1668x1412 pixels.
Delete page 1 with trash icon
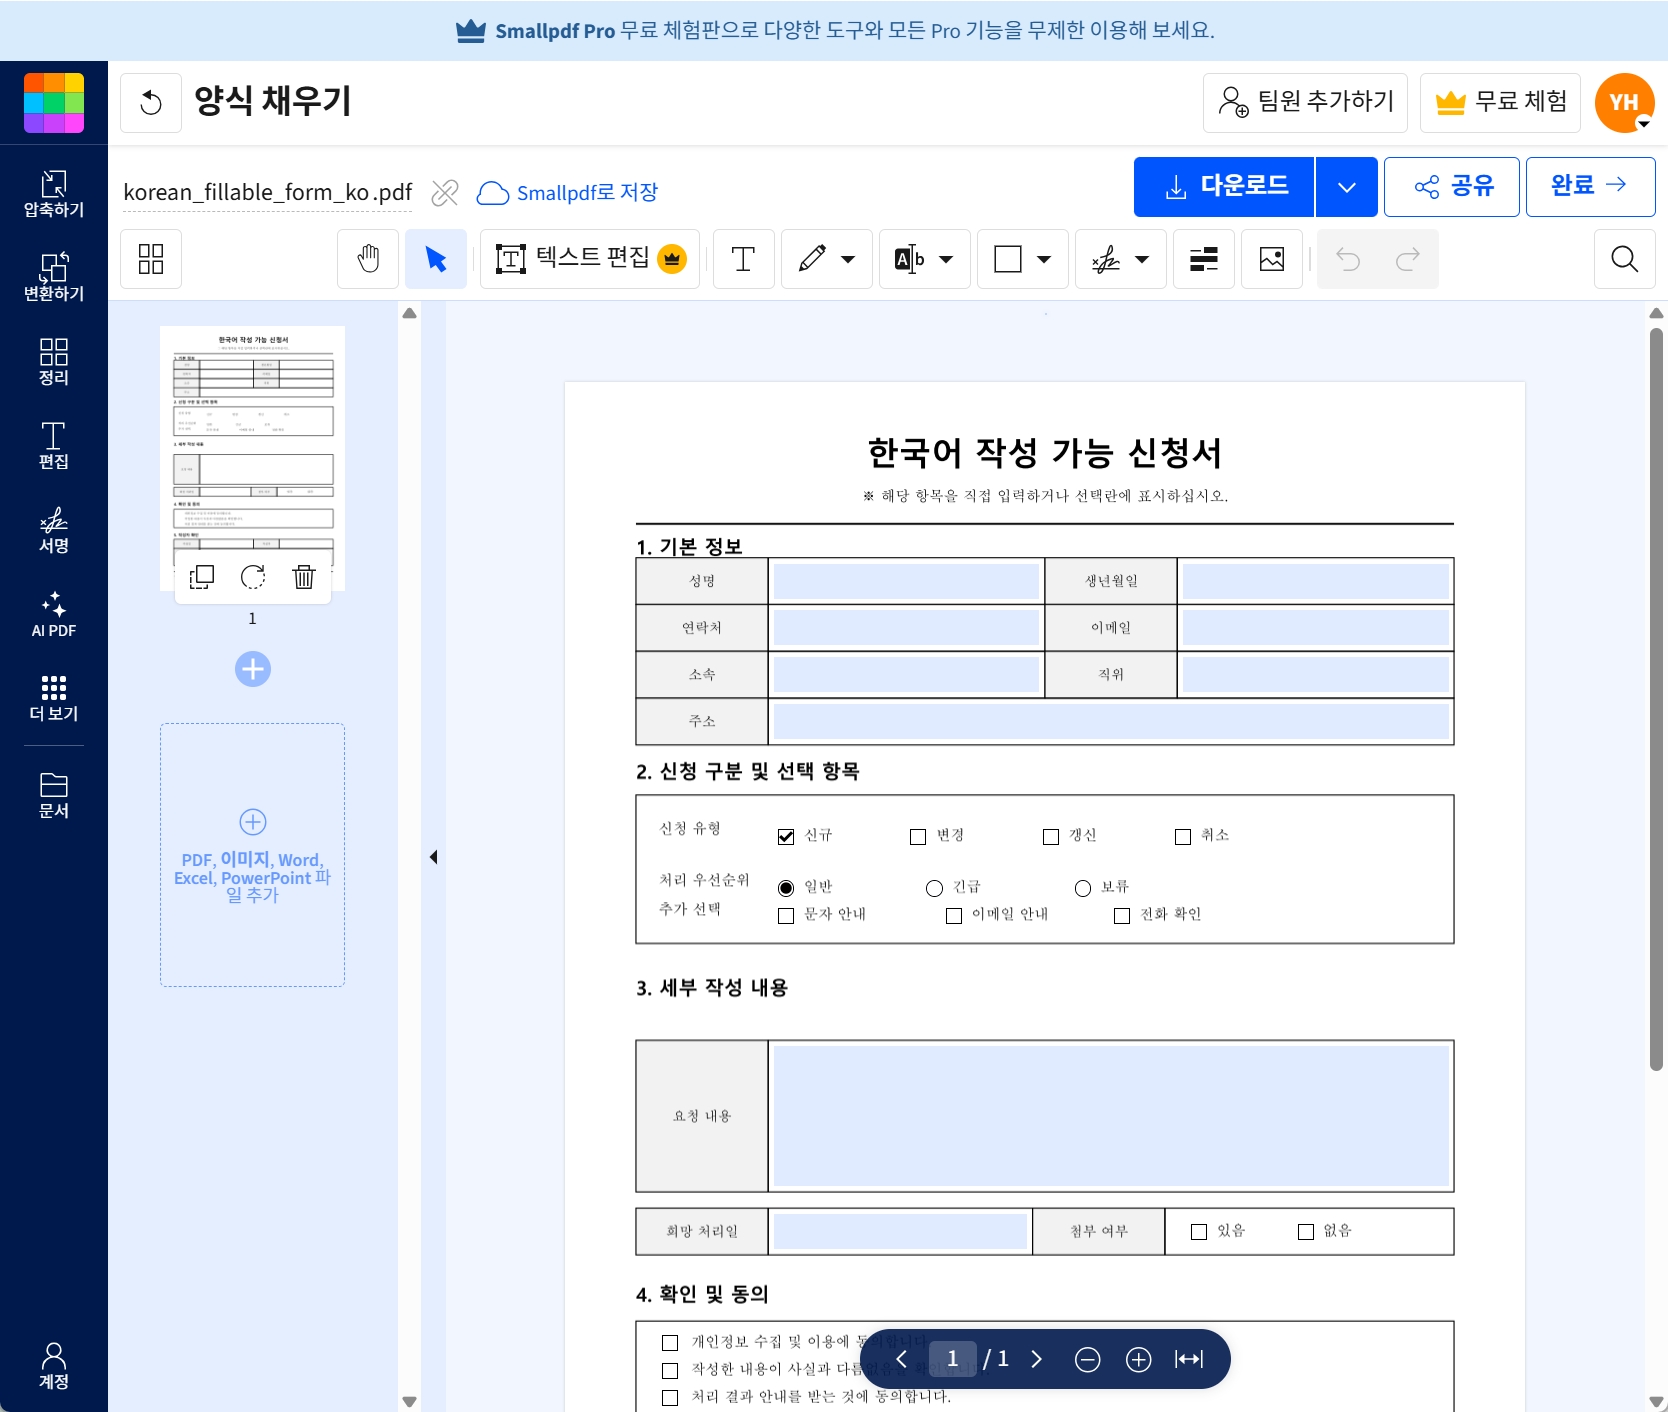(x=304, y=577)
